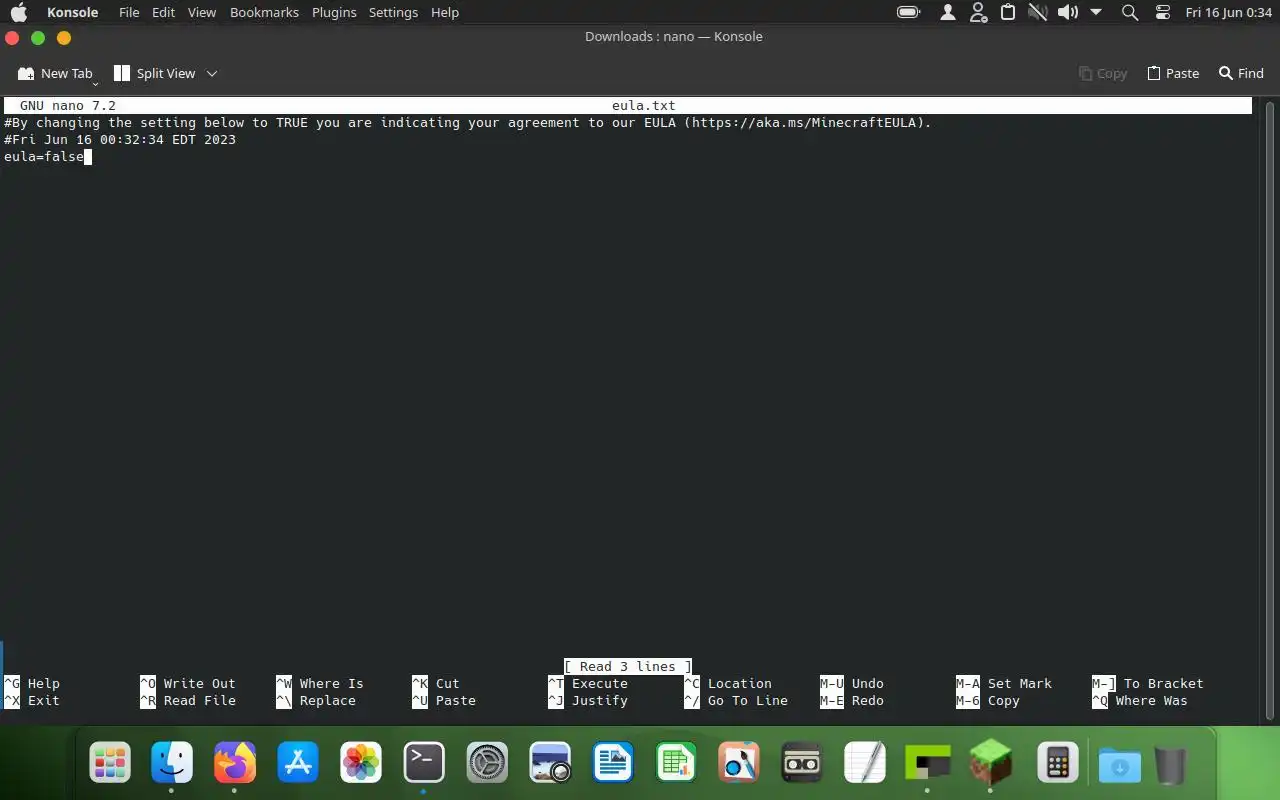Open the Help menu
The width and height of the screenshot is (1280, 800).
pos(445,12)
